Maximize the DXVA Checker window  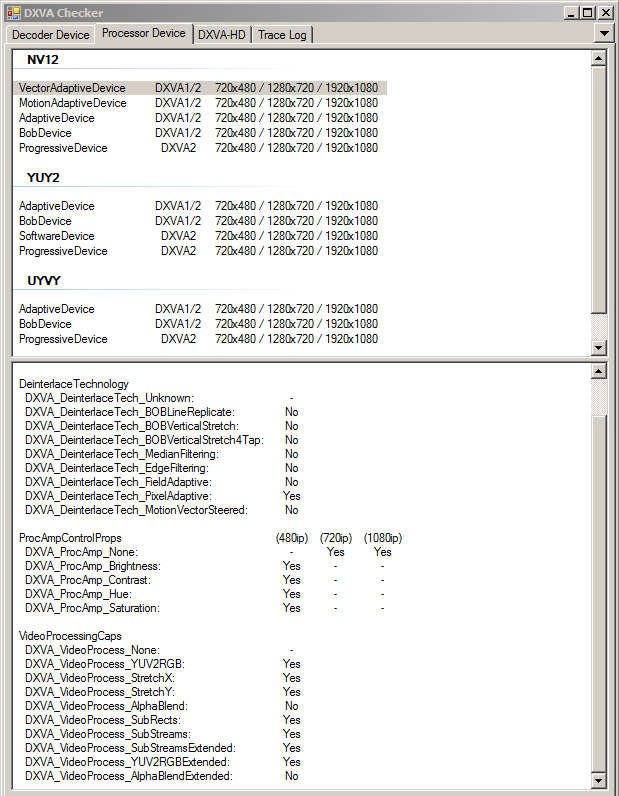(x=588, y=13)
